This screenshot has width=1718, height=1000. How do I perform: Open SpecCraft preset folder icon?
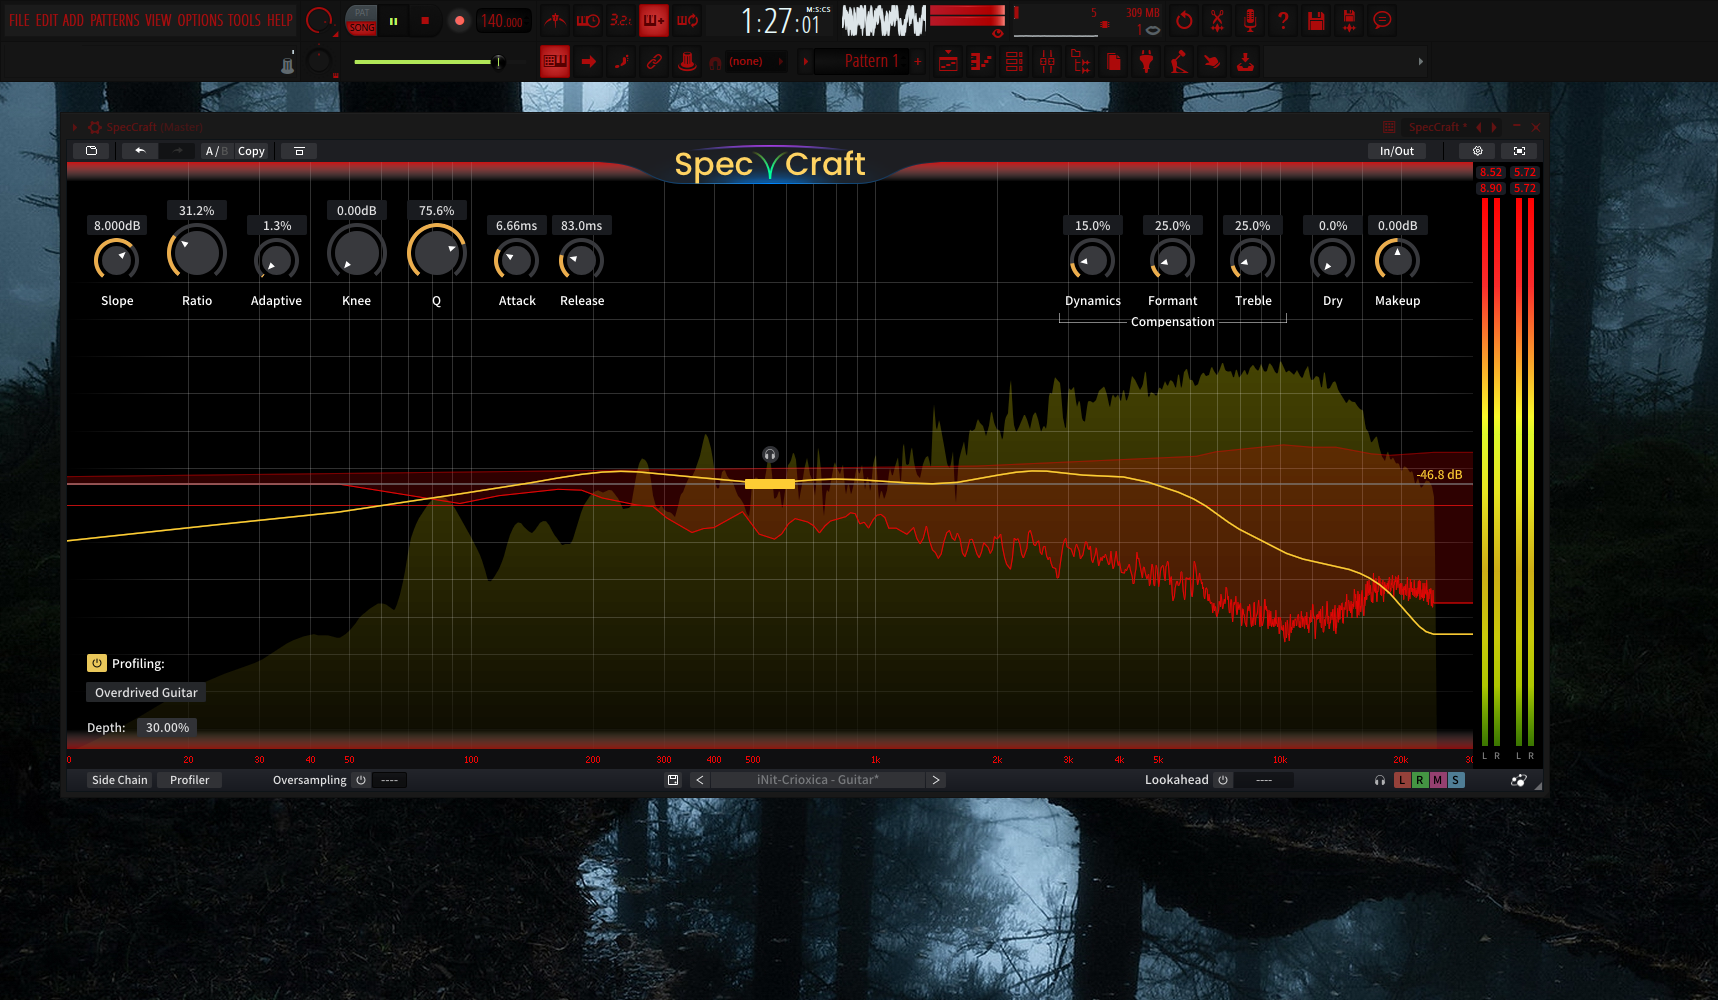click(92, 151)
